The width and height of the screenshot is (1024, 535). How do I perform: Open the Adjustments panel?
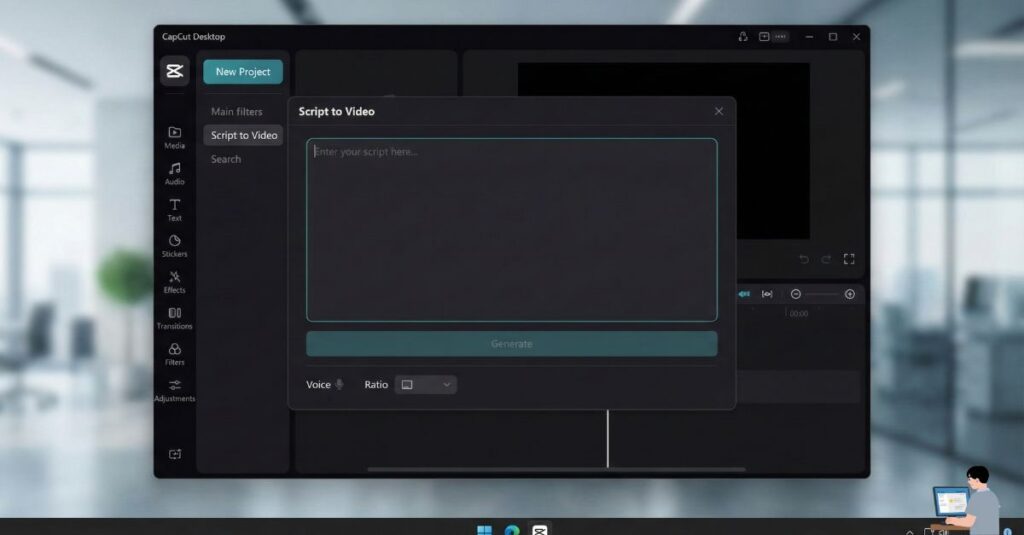point(174,390)
